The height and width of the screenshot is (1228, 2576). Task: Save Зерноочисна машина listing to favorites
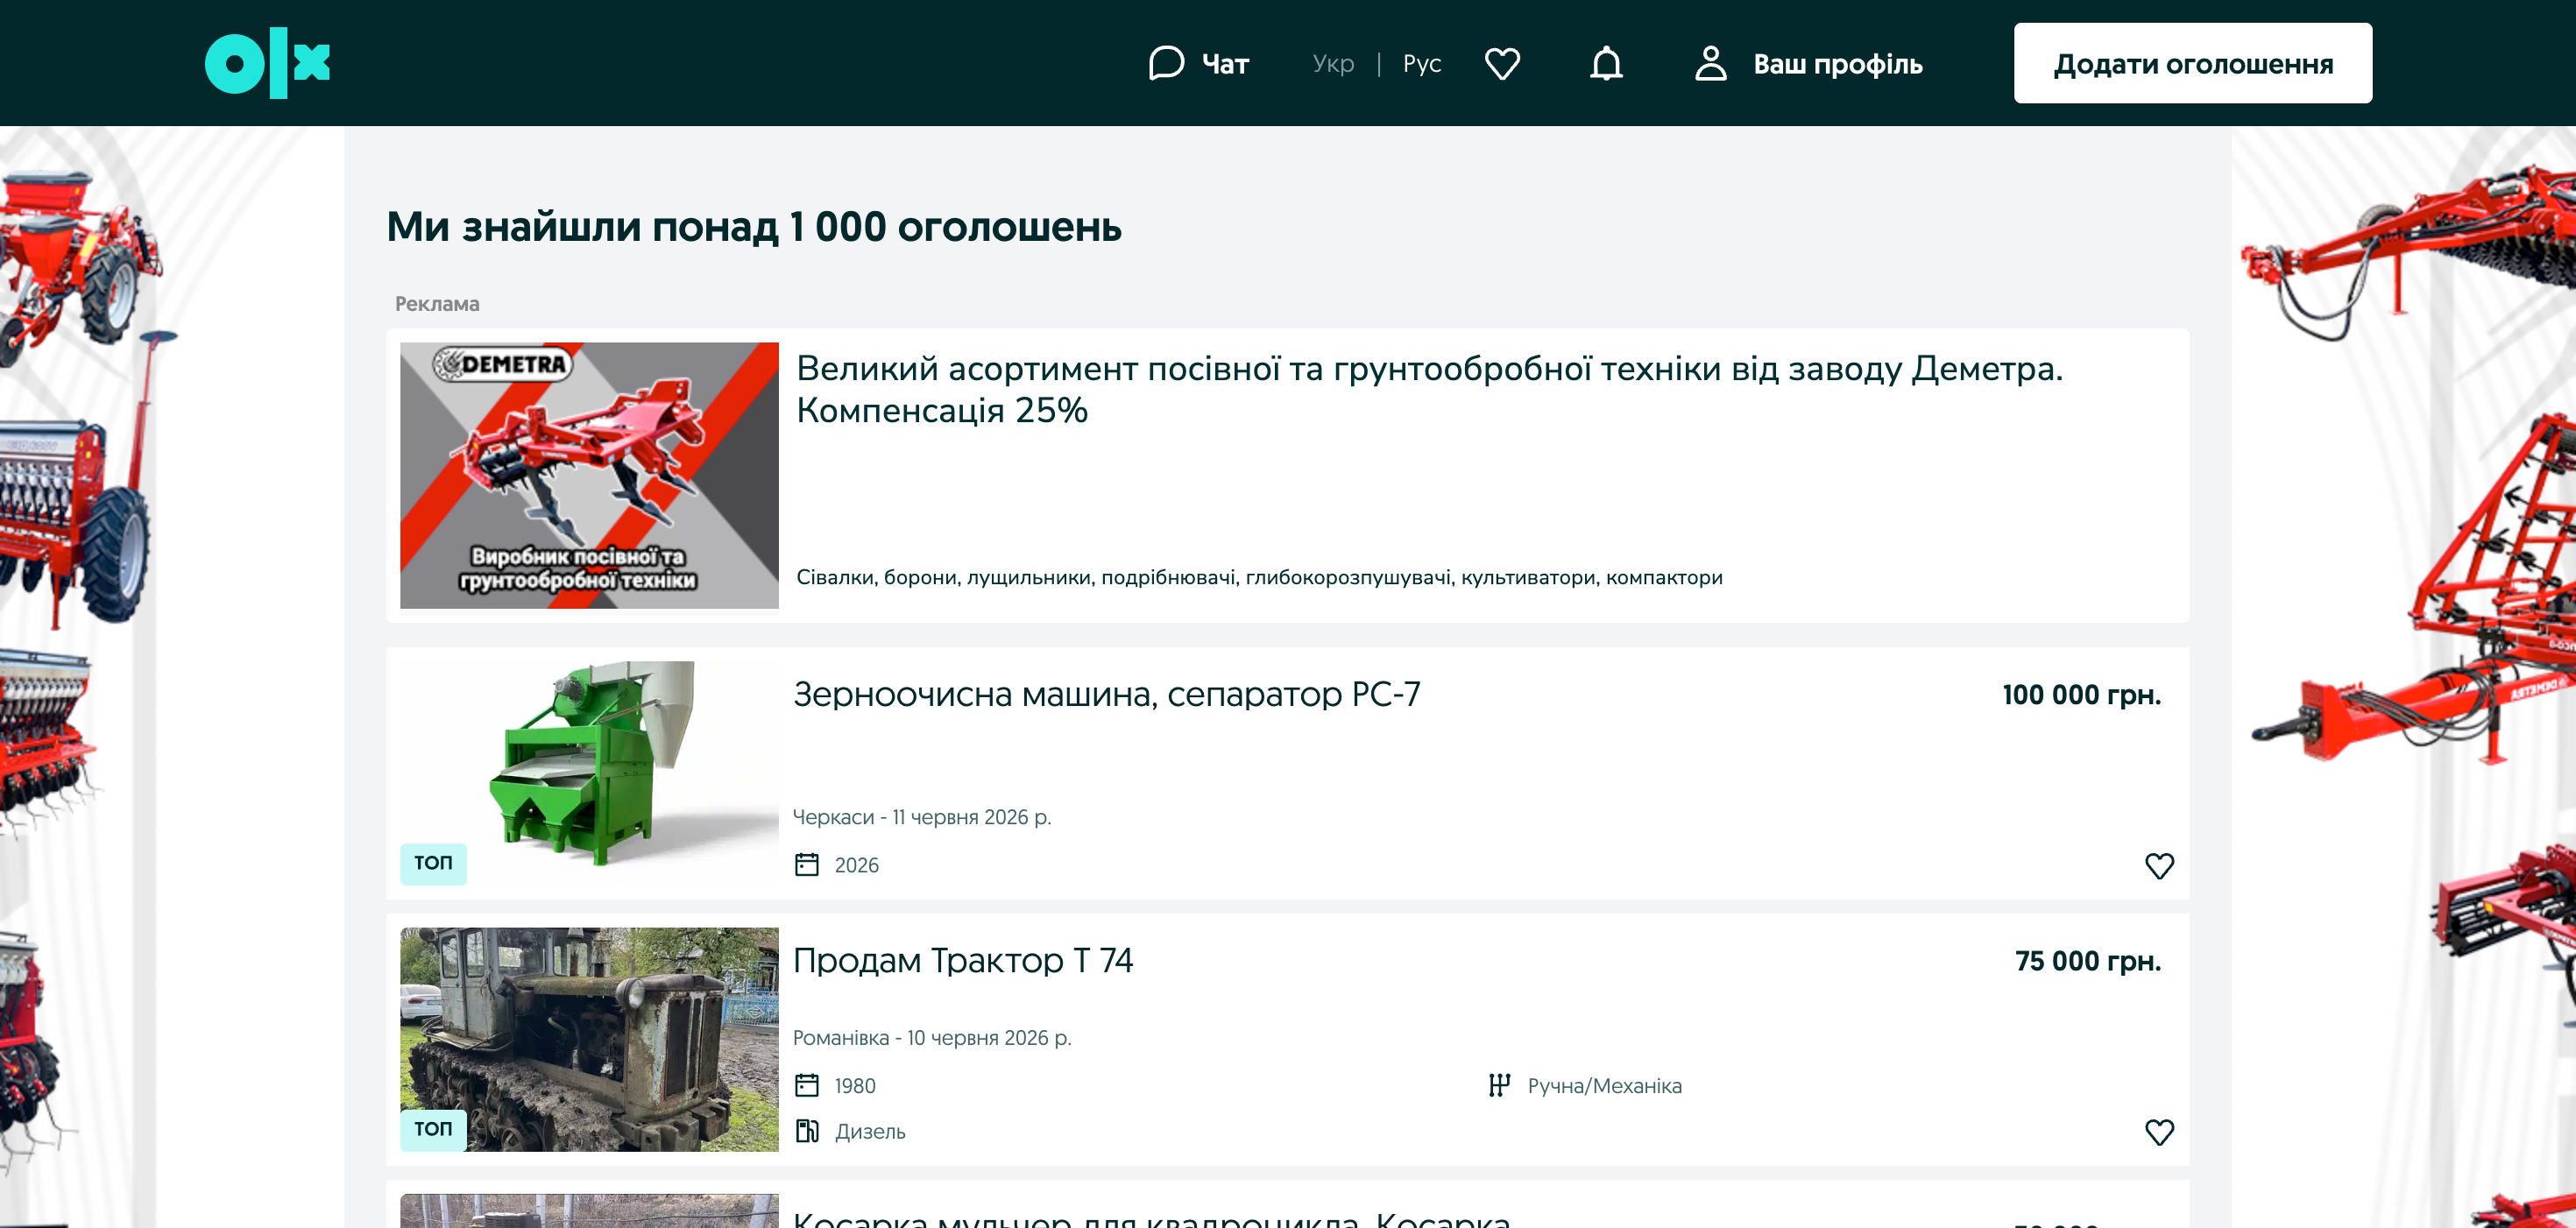click(2159, 865)
